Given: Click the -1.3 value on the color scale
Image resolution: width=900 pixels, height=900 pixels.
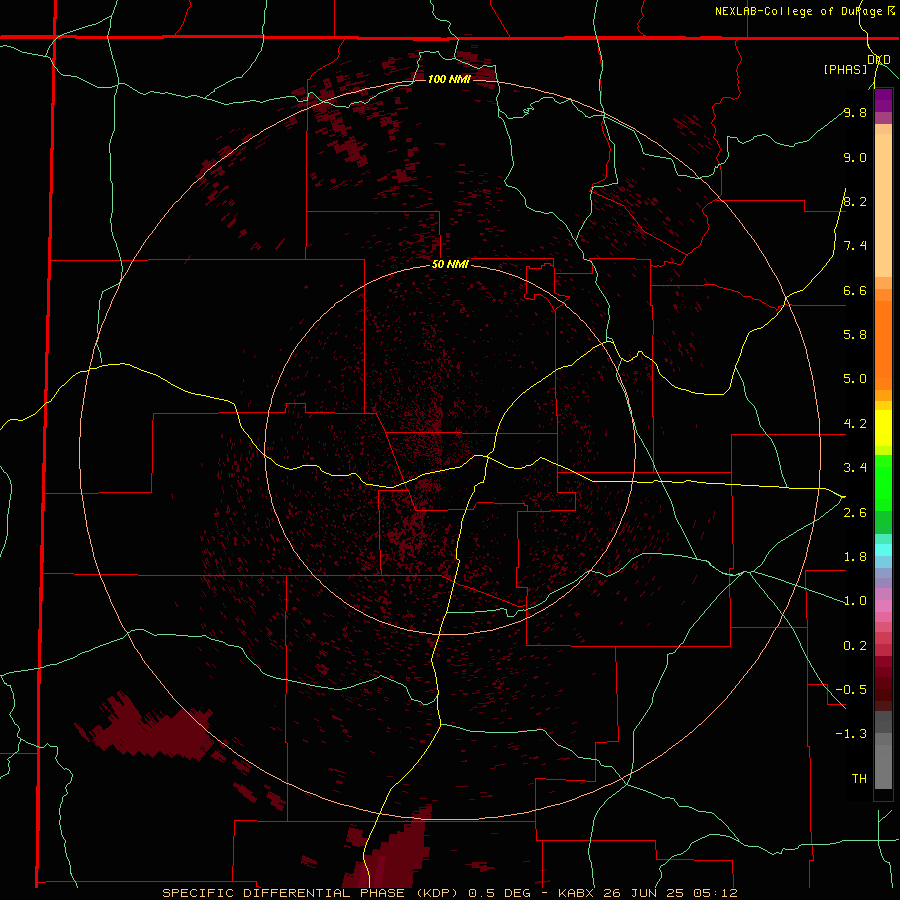Looking at the screenshot, I should point(851,734).
